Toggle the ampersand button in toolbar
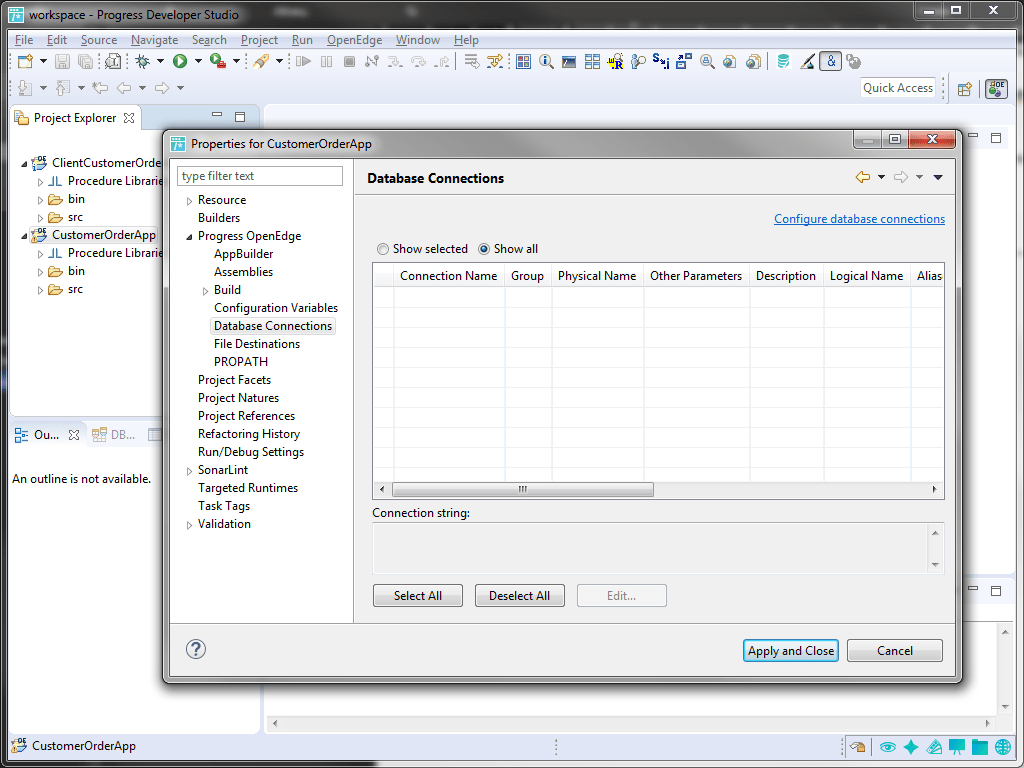 831,61
